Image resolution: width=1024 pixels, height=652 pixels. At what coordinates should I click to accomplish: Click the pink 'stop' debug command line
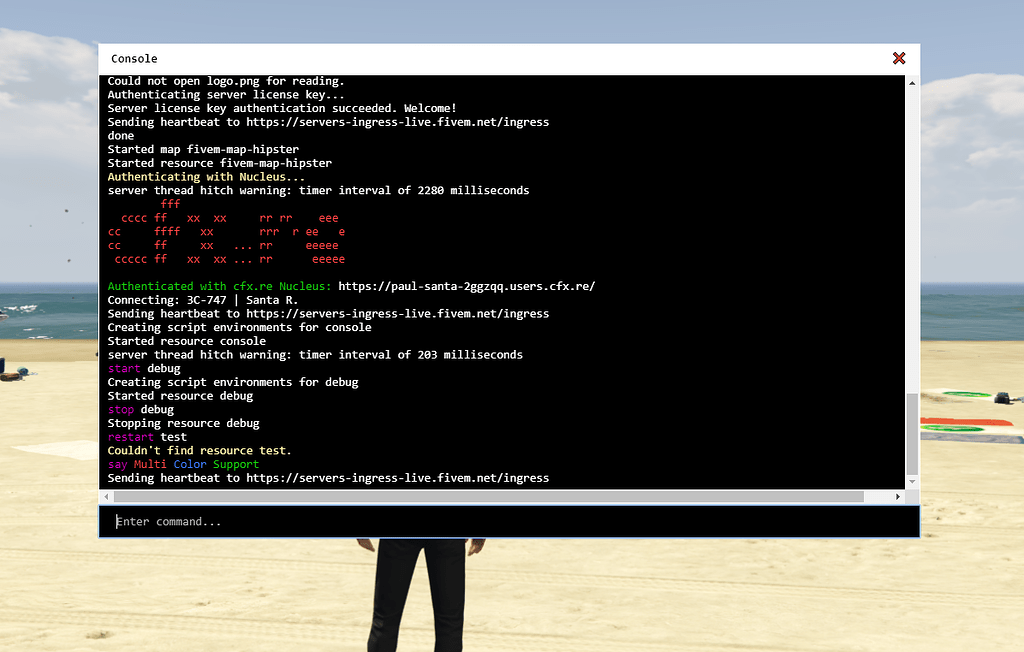pos(140,410)
